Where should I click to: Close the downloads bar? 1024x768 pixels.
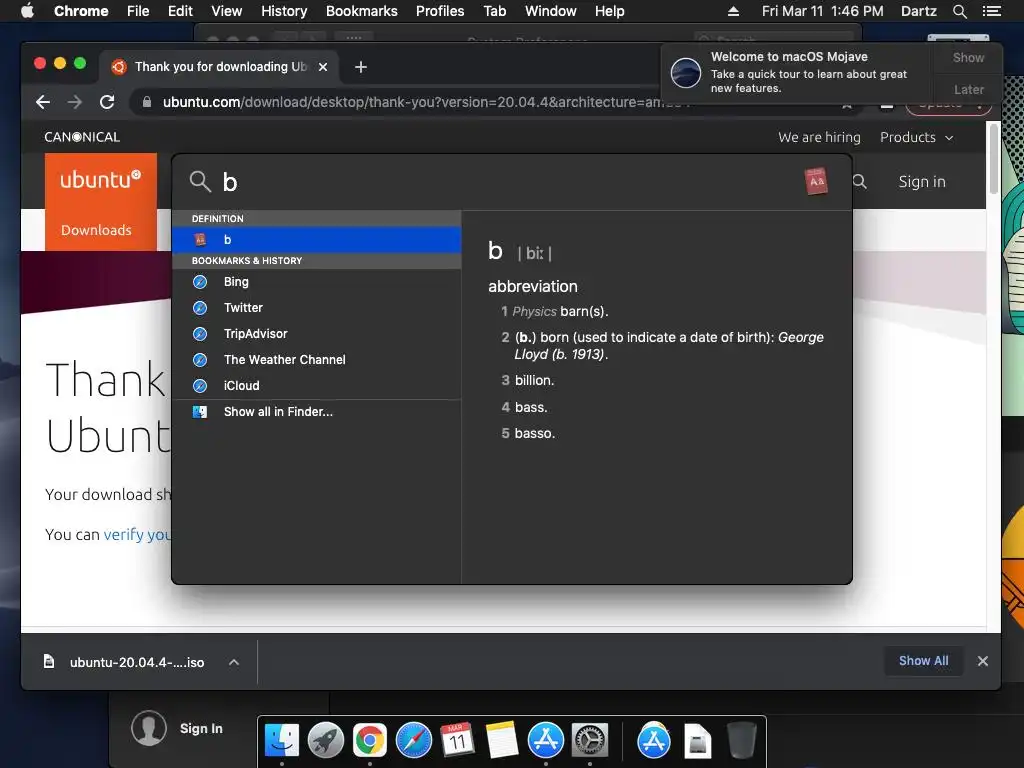pyautogui.click(x=982, y=661)
